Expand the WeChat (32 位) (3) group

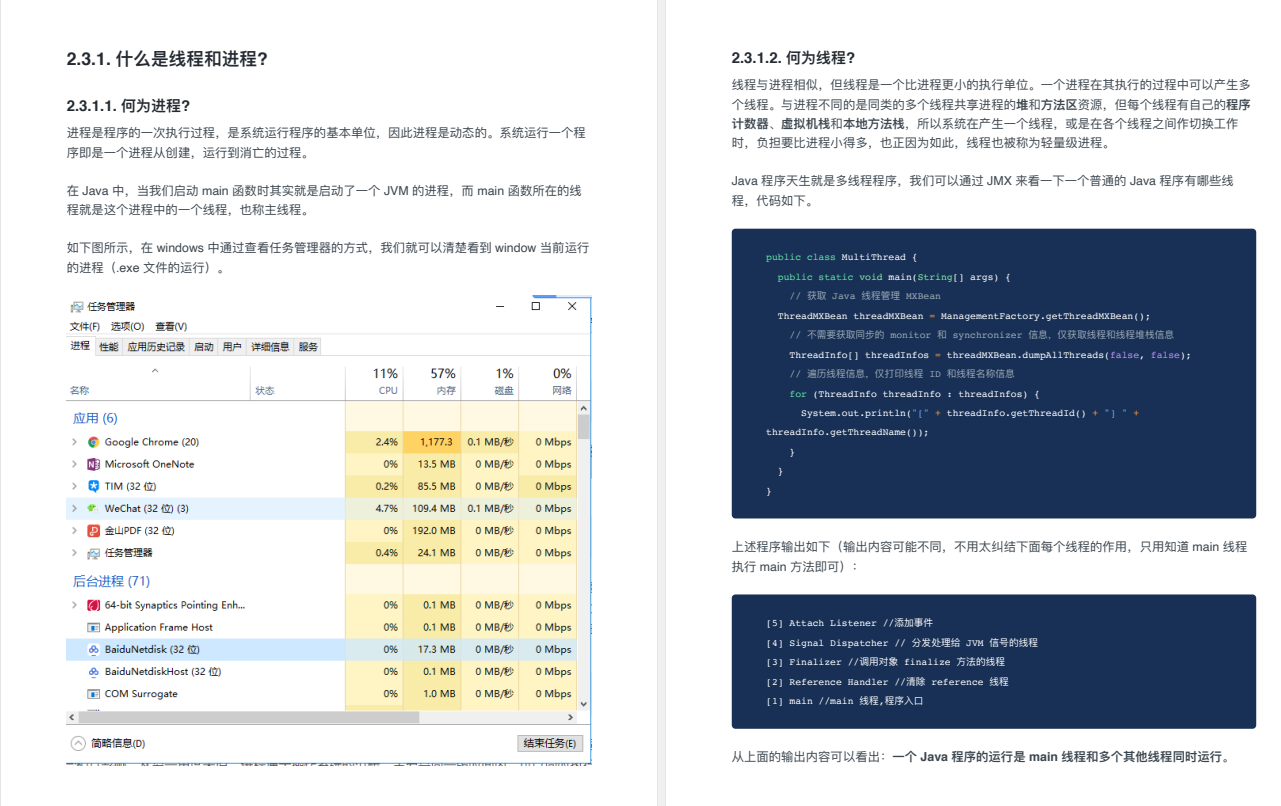[x=74, y=508]
